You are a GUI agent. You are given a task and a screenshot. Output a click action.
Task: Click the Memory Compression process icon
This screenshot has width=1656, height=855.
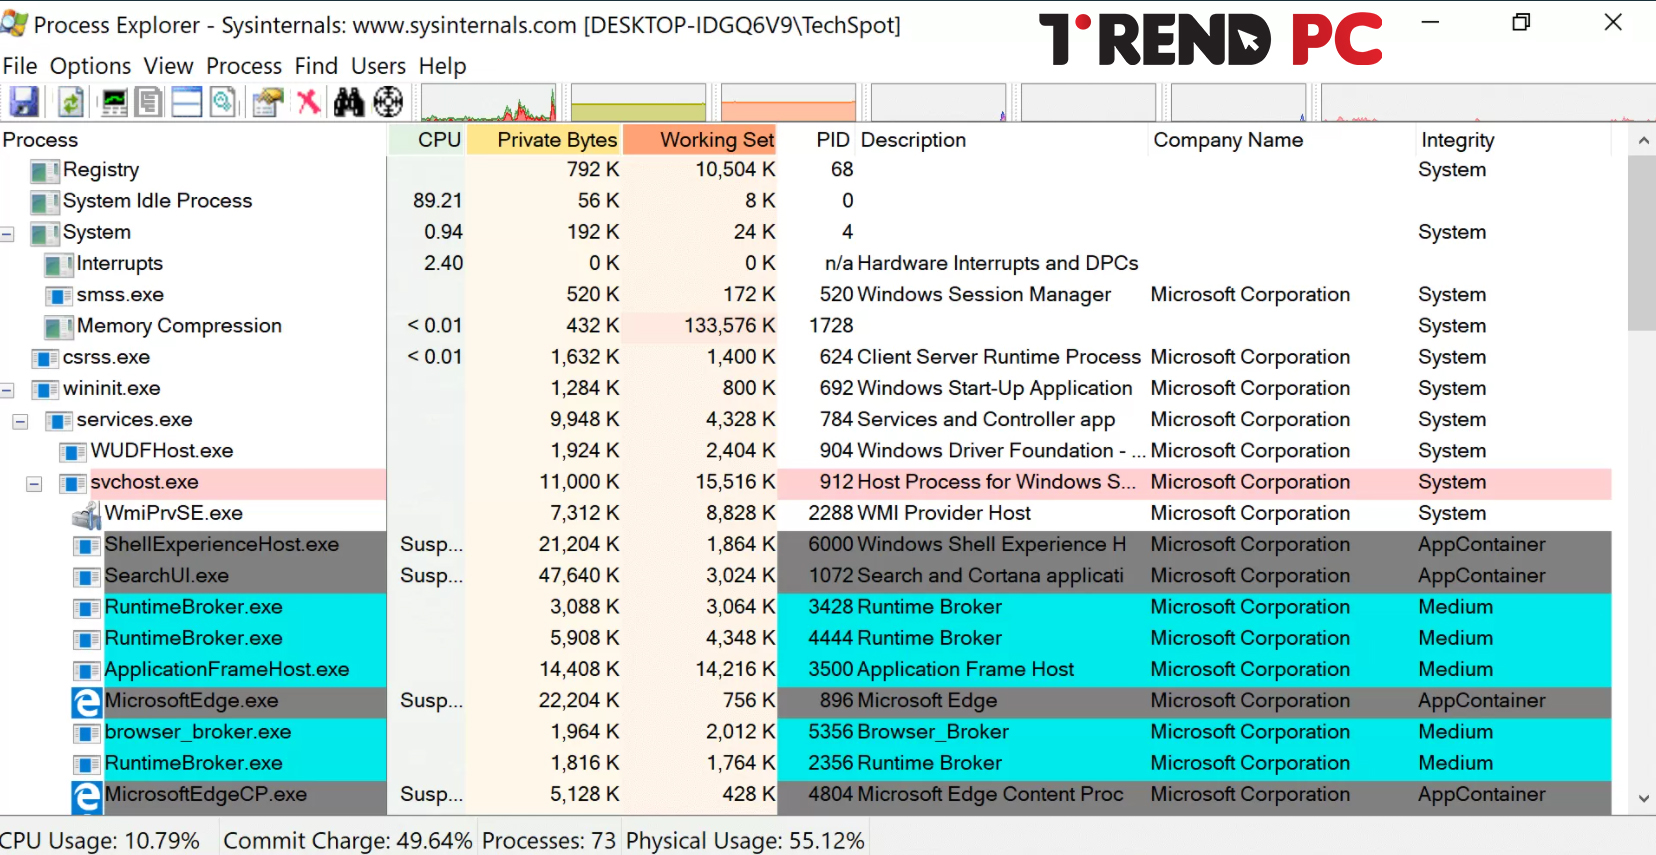tap(59, 327)
